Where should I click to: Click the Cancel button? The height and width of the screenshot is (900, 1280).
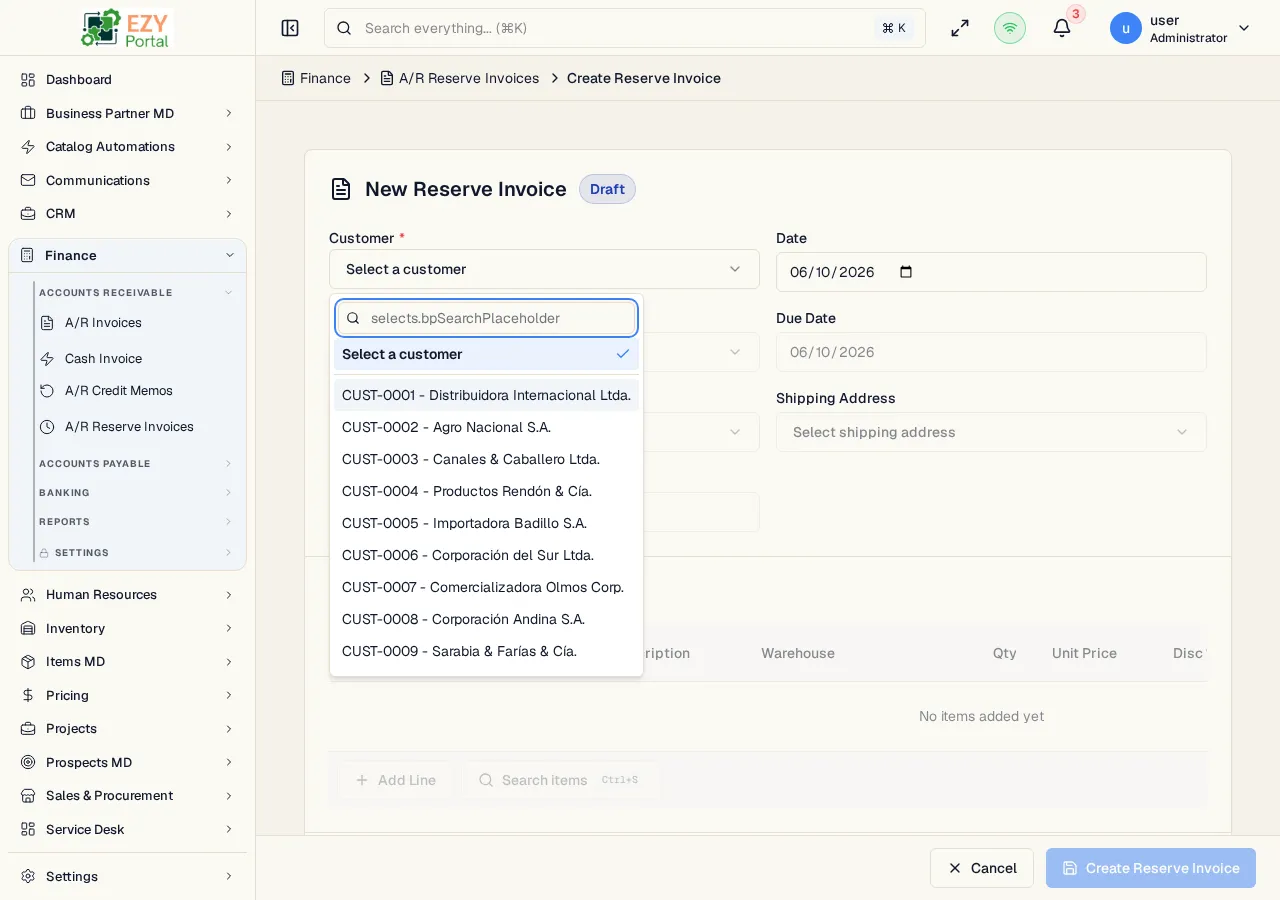[982, 868]
